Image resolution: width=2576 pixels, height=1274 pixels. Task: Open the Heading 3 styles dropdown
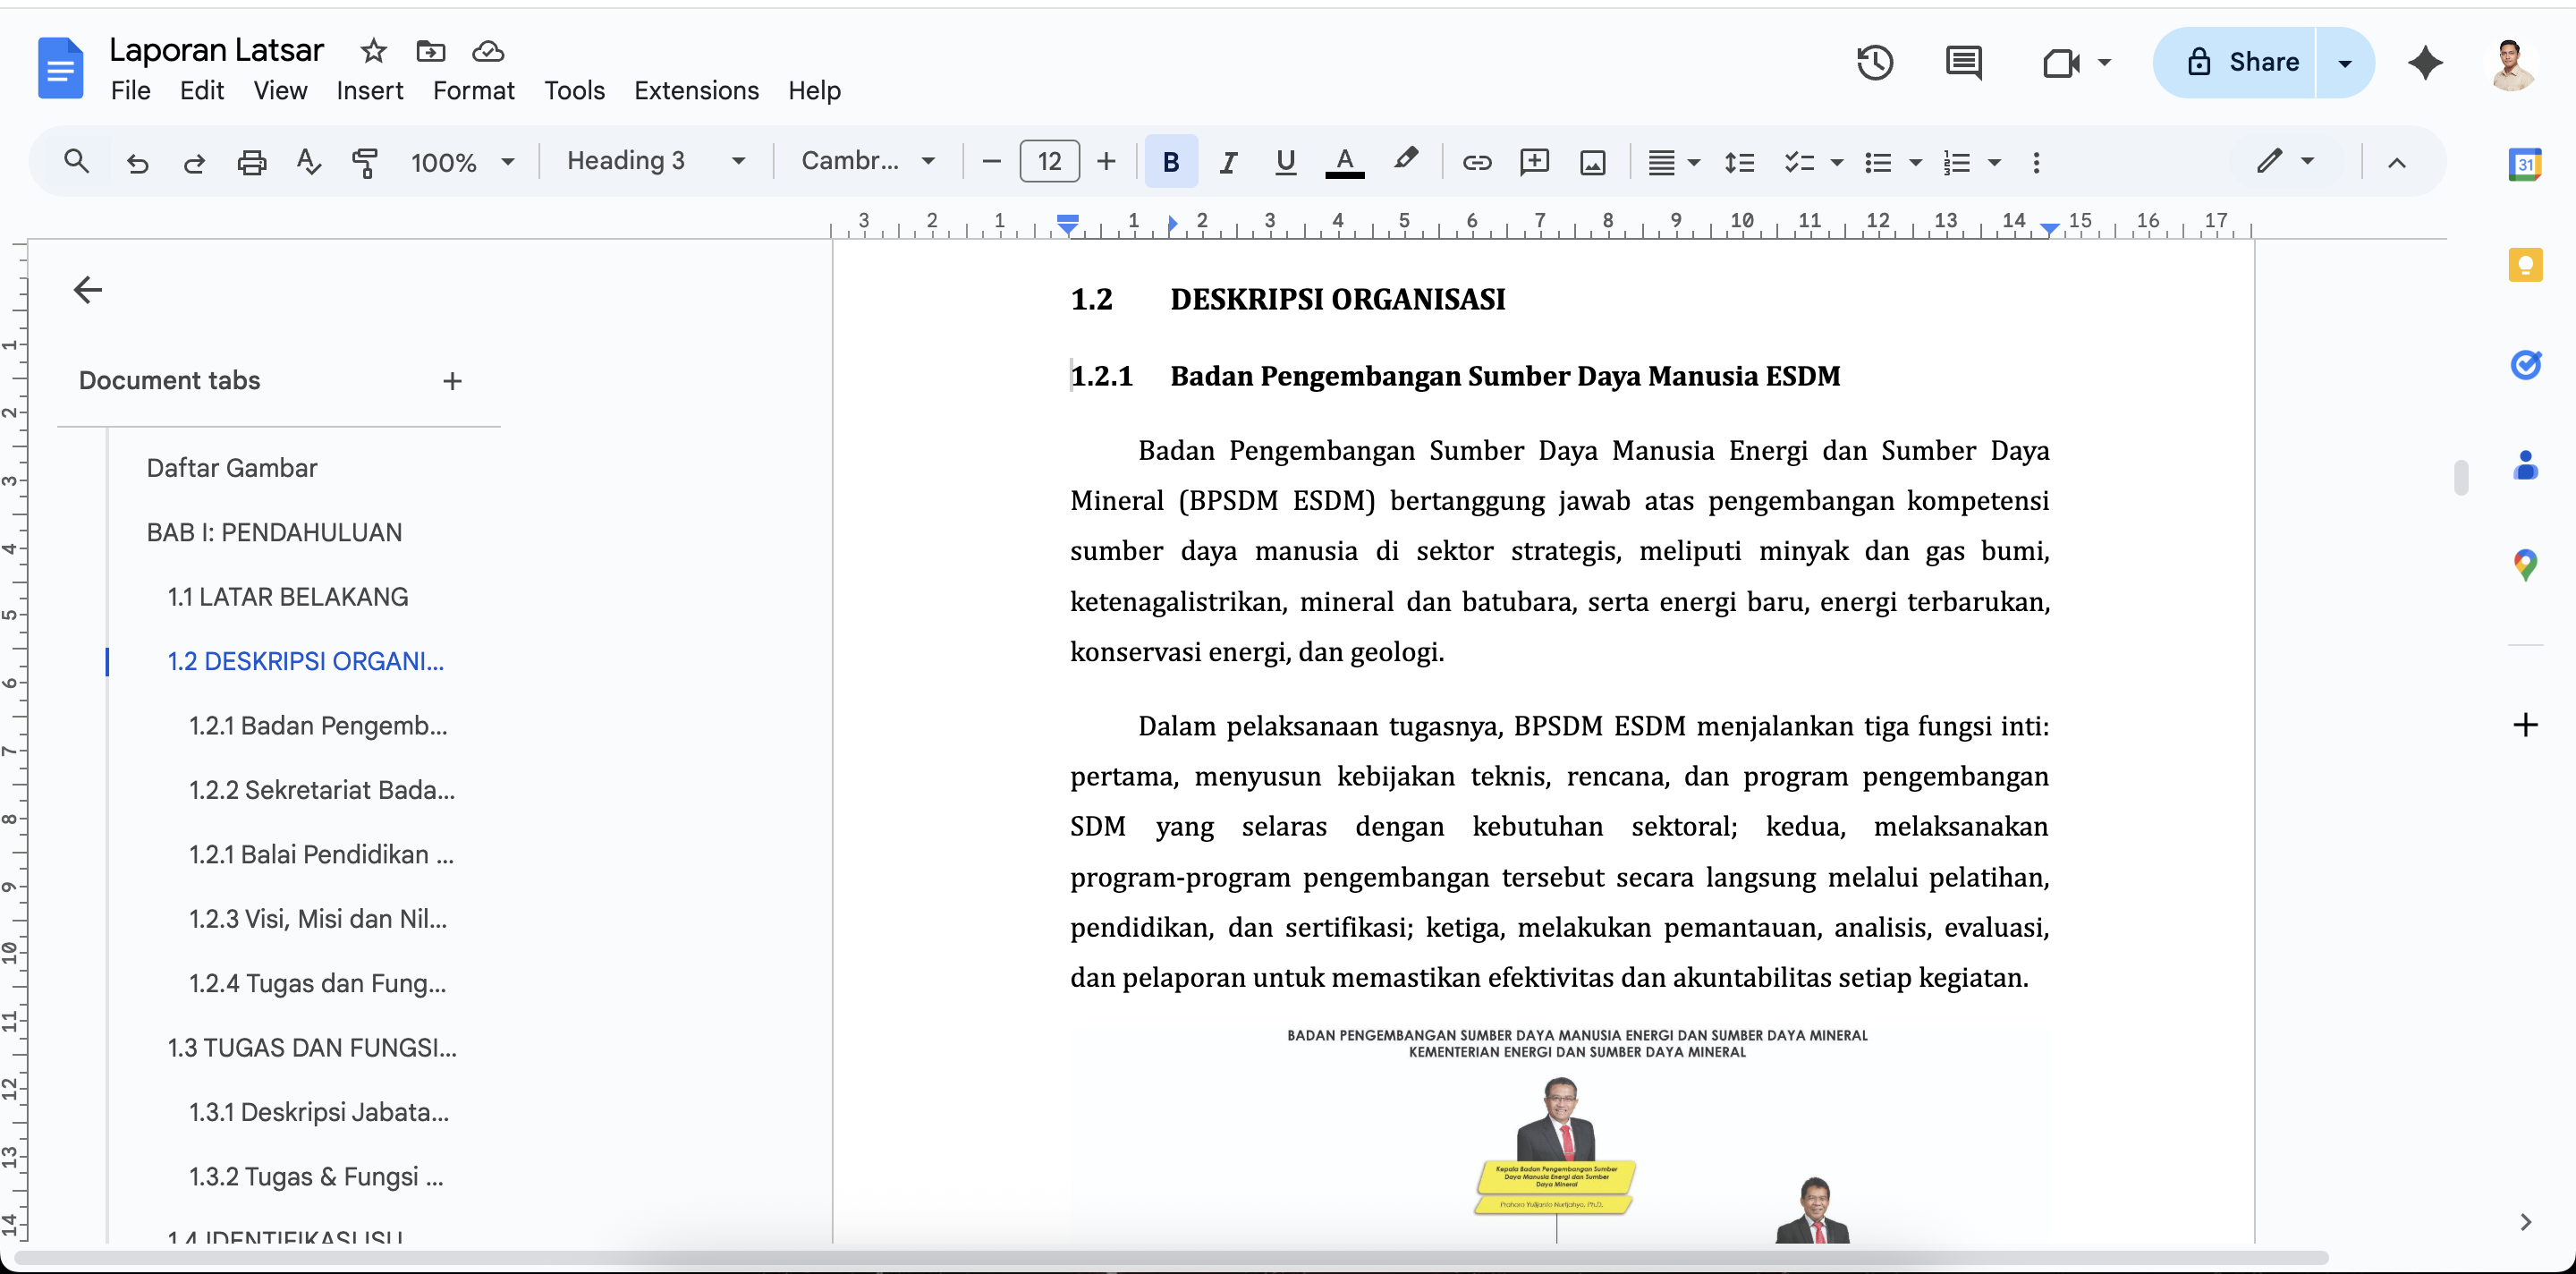pos(655,161)
